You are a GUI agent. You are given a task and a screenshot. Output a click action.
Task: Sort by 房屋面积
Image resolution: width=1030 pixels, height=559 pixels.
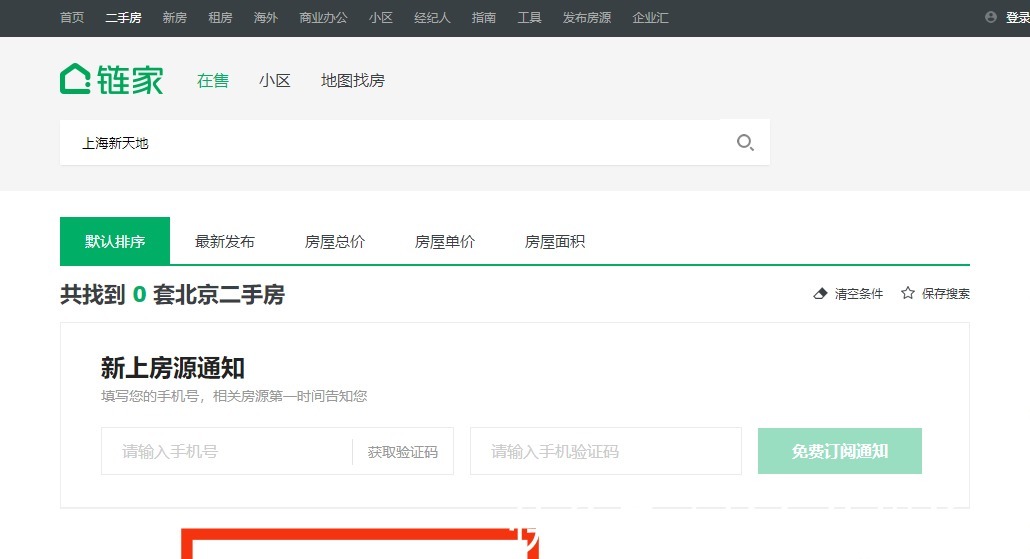[555, 241]
